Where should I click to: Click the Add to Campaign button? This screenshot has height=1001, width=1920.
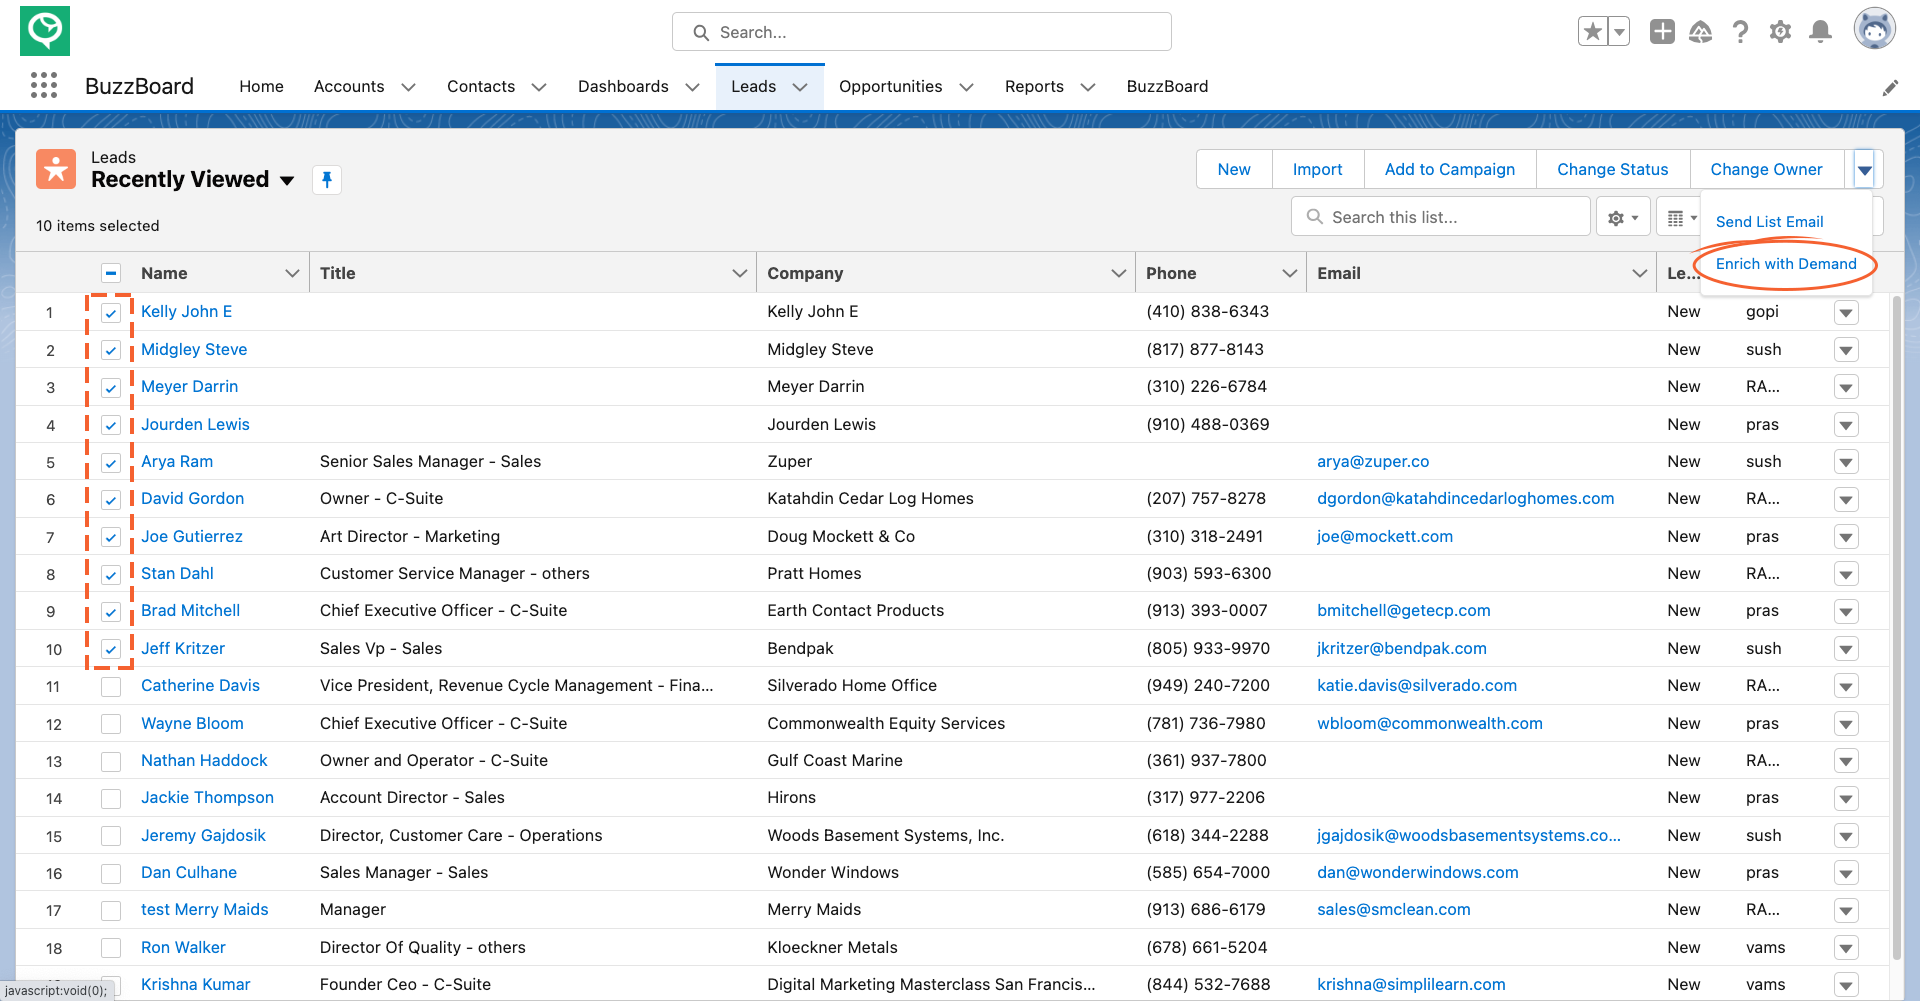tap(1450, 170)
